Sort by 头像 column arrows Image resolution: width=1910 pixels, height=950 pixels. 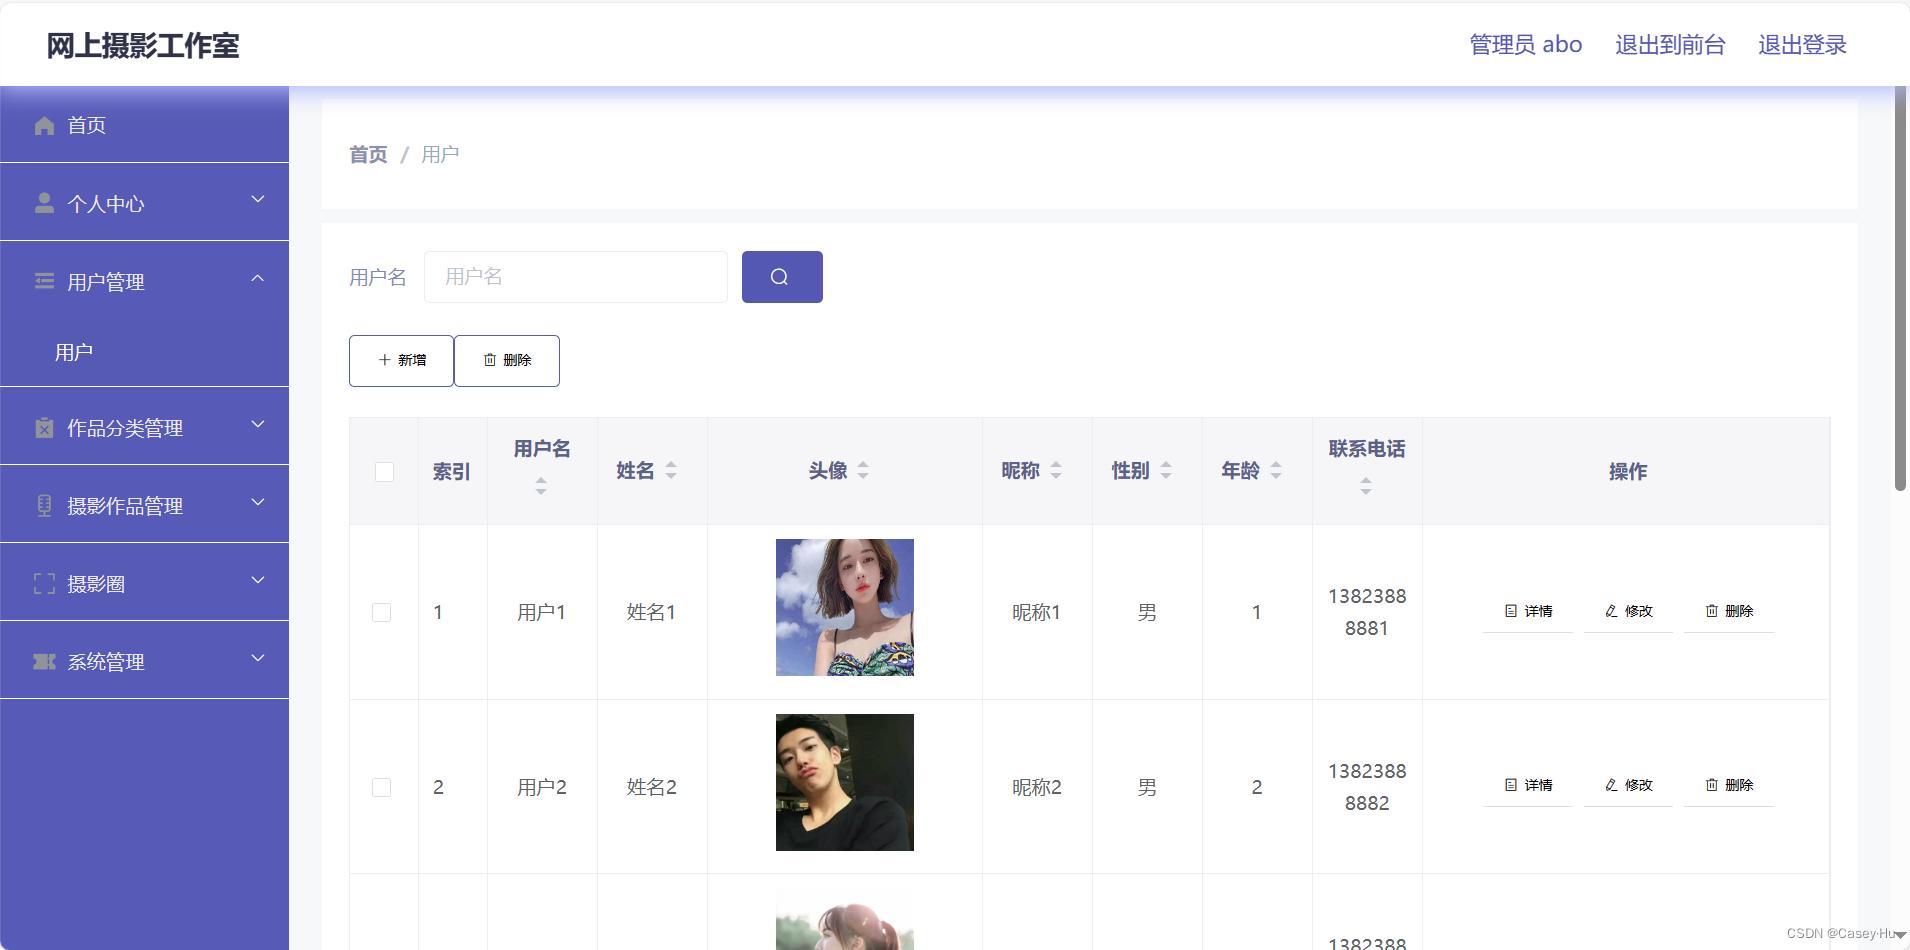[x=863, y=470]
